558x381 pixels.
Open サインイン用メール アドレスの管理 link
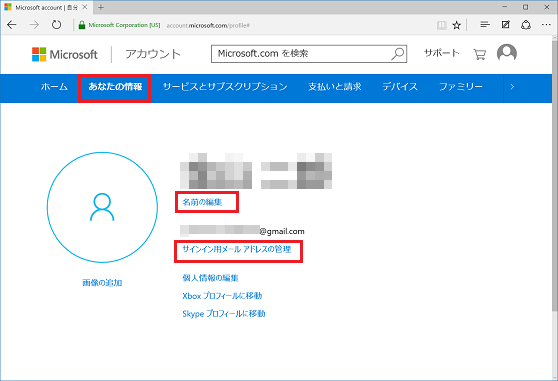click(x=237, y=249)
